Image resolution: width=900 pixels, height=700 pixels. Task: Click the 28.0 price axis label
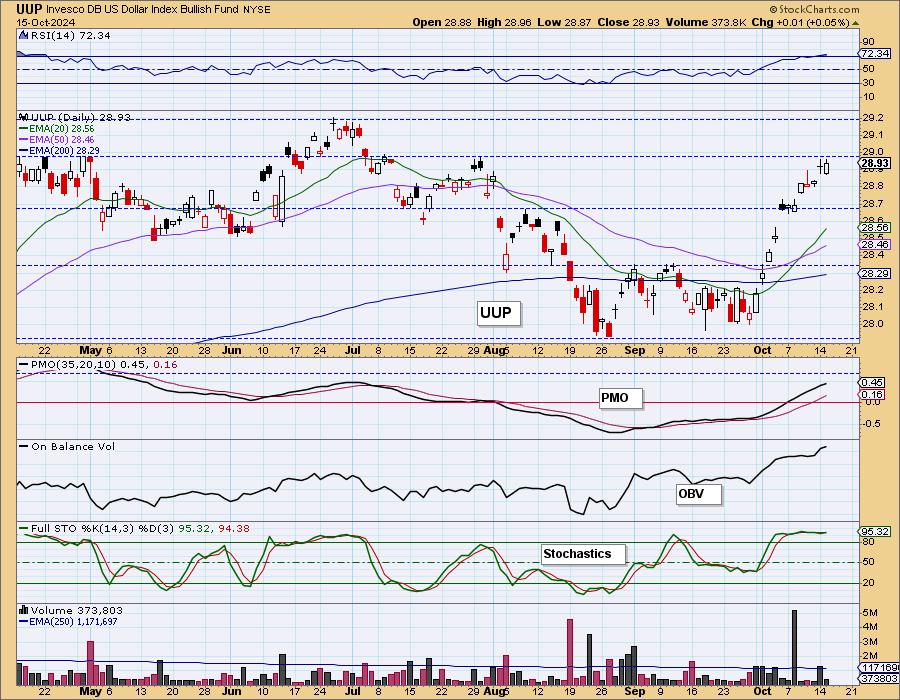(873, 324)
